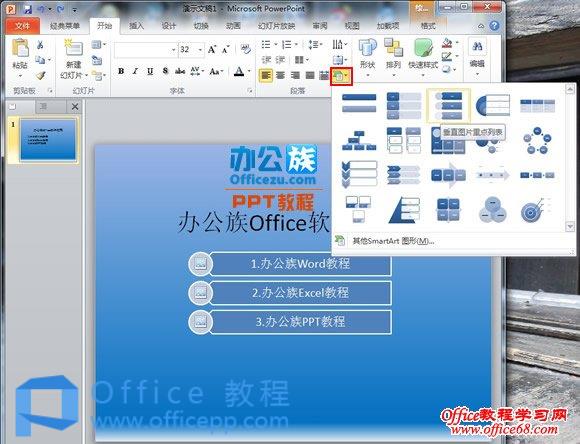The height and width of the screenshot is (444, 580).
Task: Click the Decrease List Level indent icon
Action: point(266,60)
